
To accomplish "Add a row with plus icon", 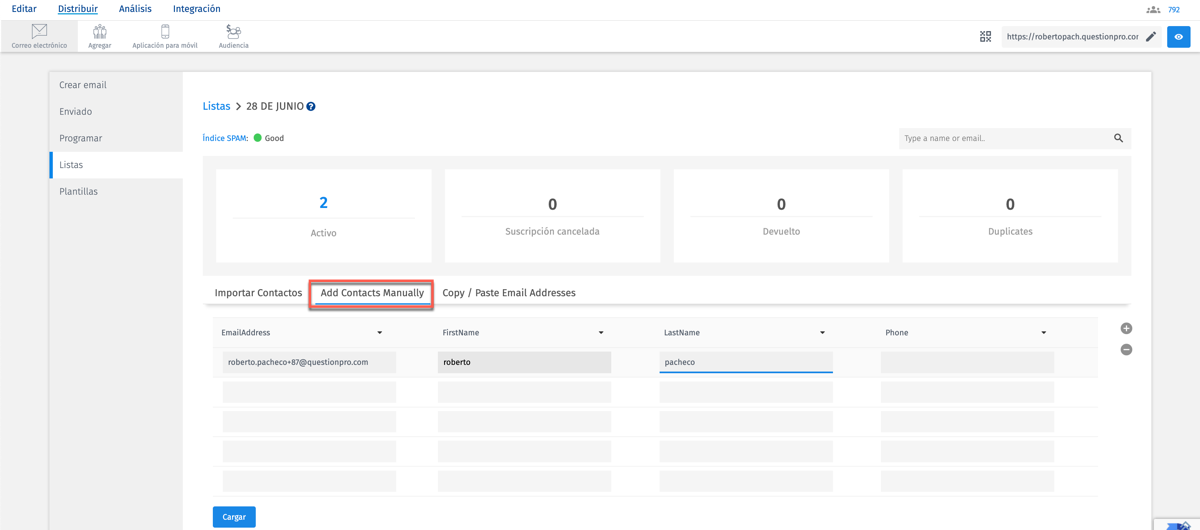I will pos(1126,328).
